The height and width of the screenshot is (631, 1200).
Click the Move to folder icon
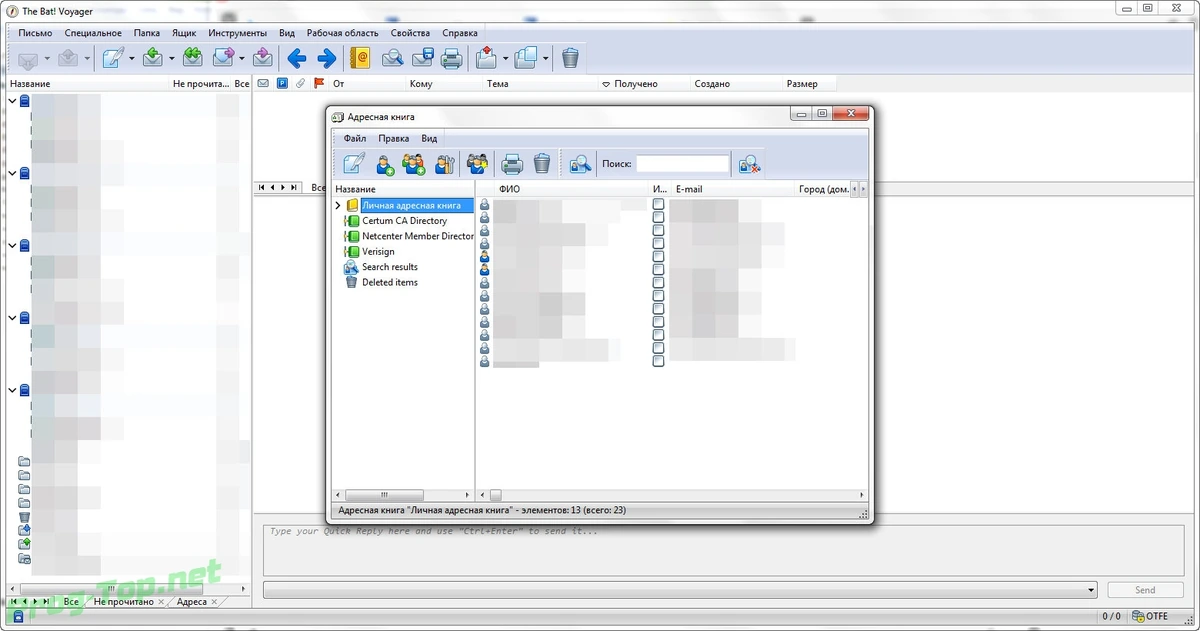[x=487, y=58]
